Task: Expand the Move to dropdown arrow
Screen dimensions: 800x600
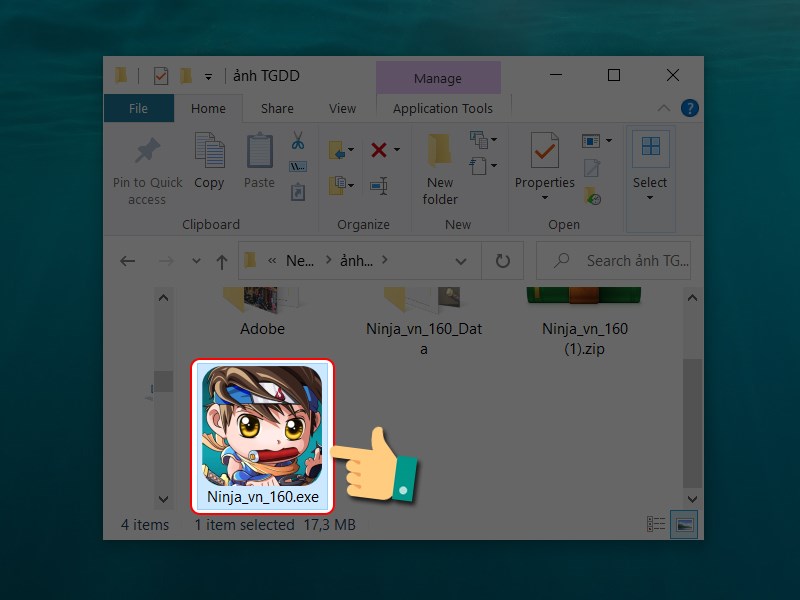Action: click(351, 149)
